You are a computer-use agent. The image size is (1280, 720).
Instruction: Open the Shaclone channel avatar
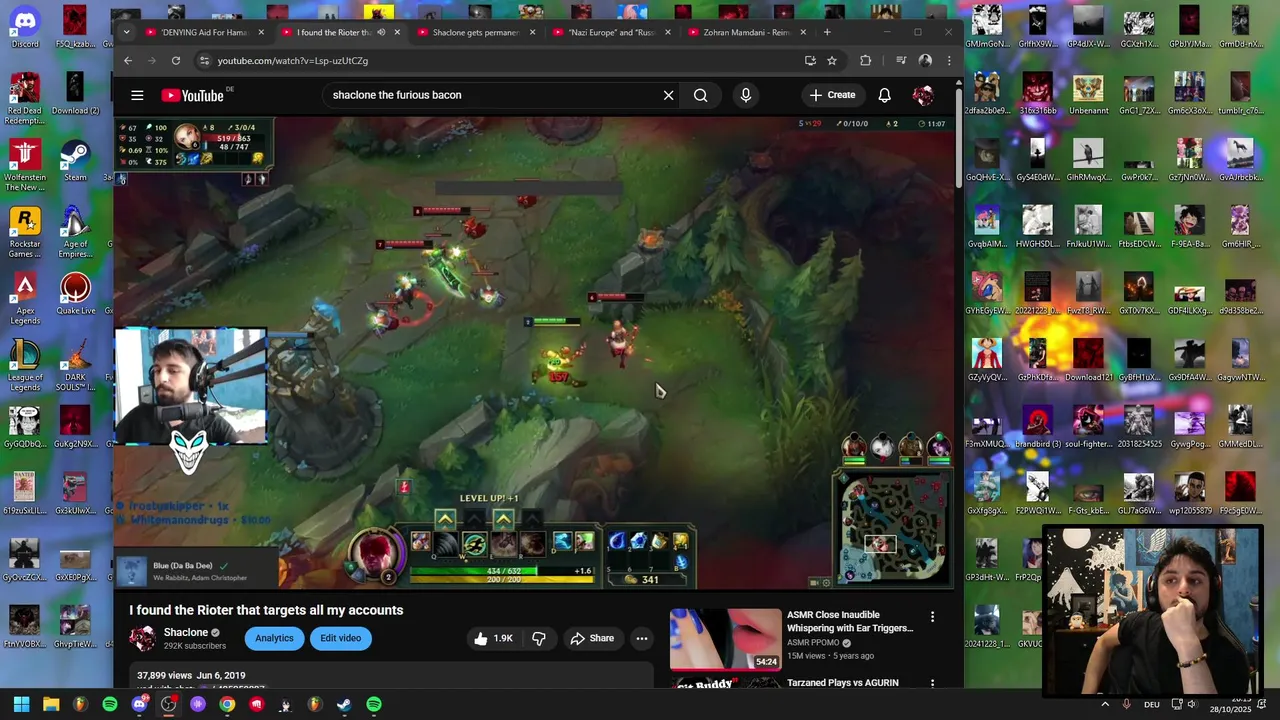(x=143, y=638)
